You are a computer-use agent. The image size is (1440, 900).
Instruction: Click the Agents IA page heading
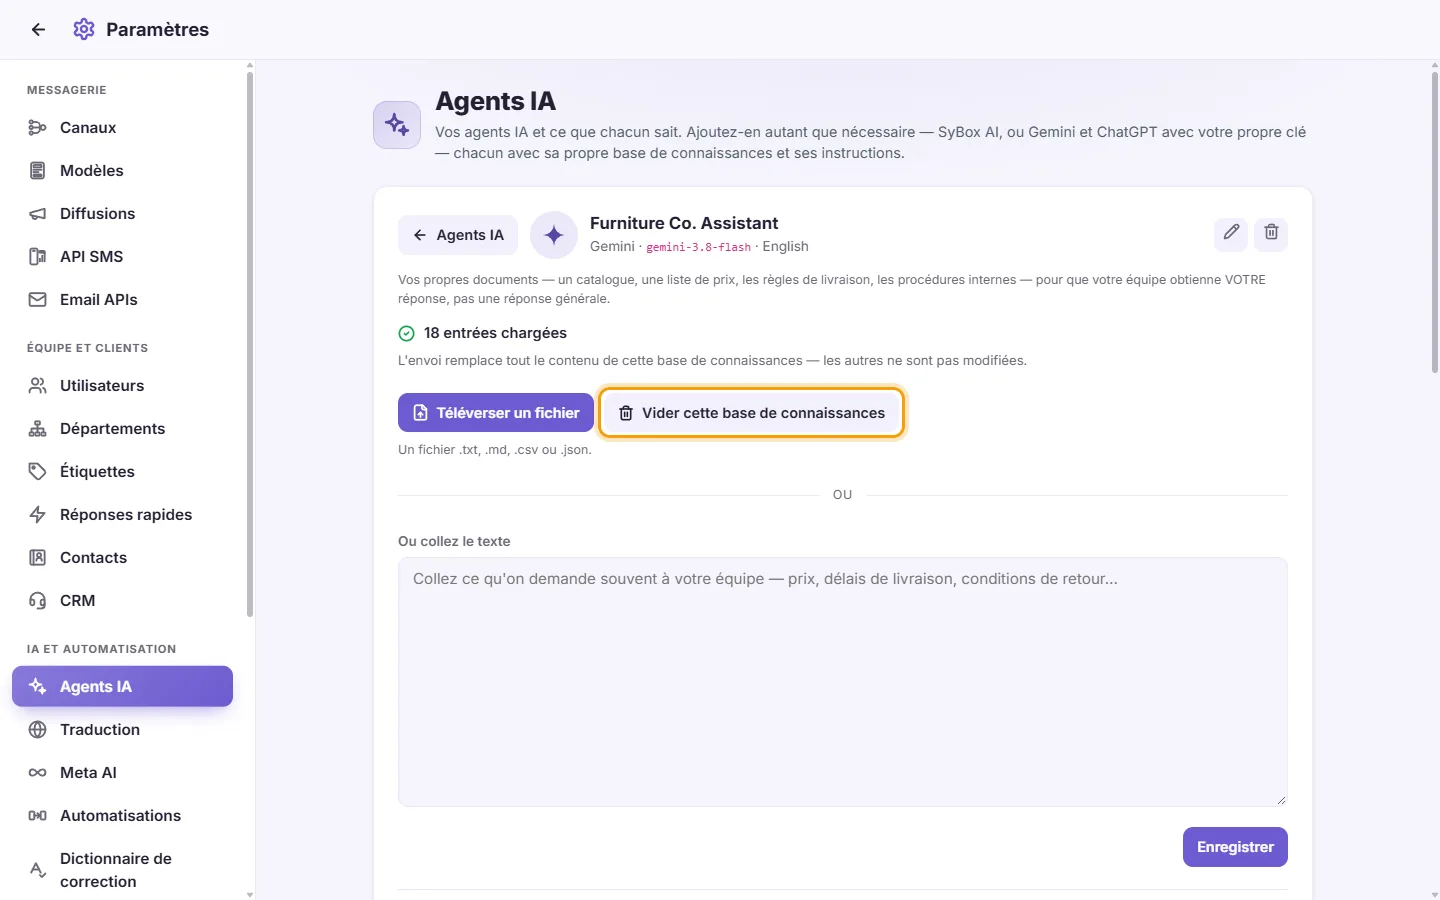[496, 101]
